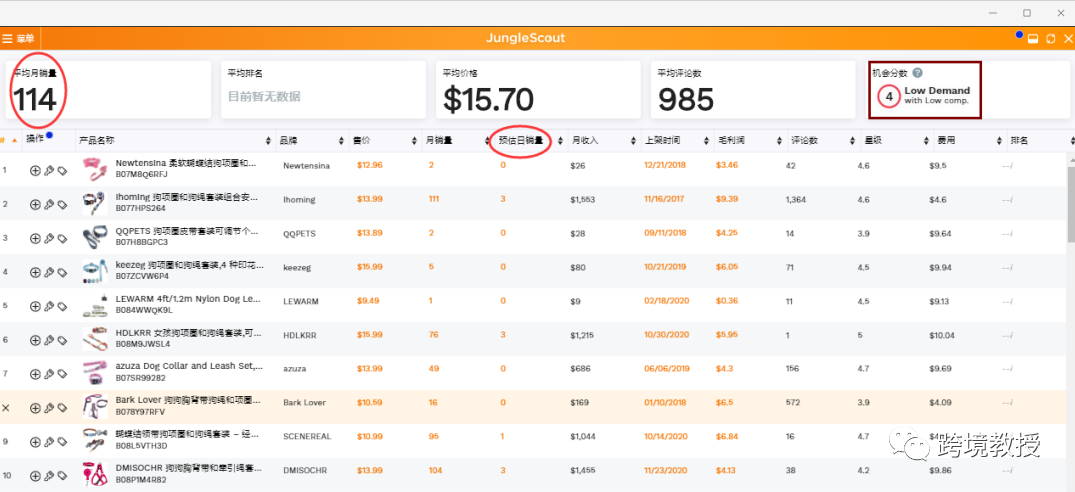Click the $6.84 gross profit cell
1075x492 pixels.
(x=727, y=436)
